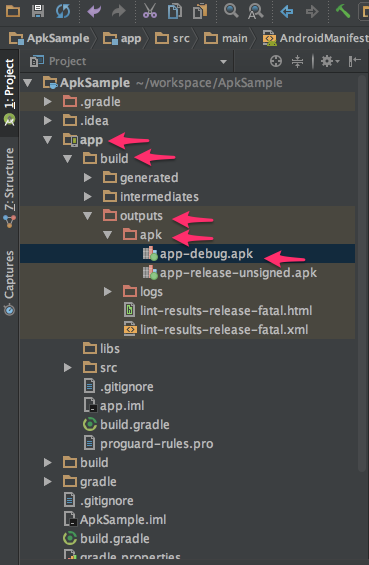Select the generated folder row

(187, 178)
